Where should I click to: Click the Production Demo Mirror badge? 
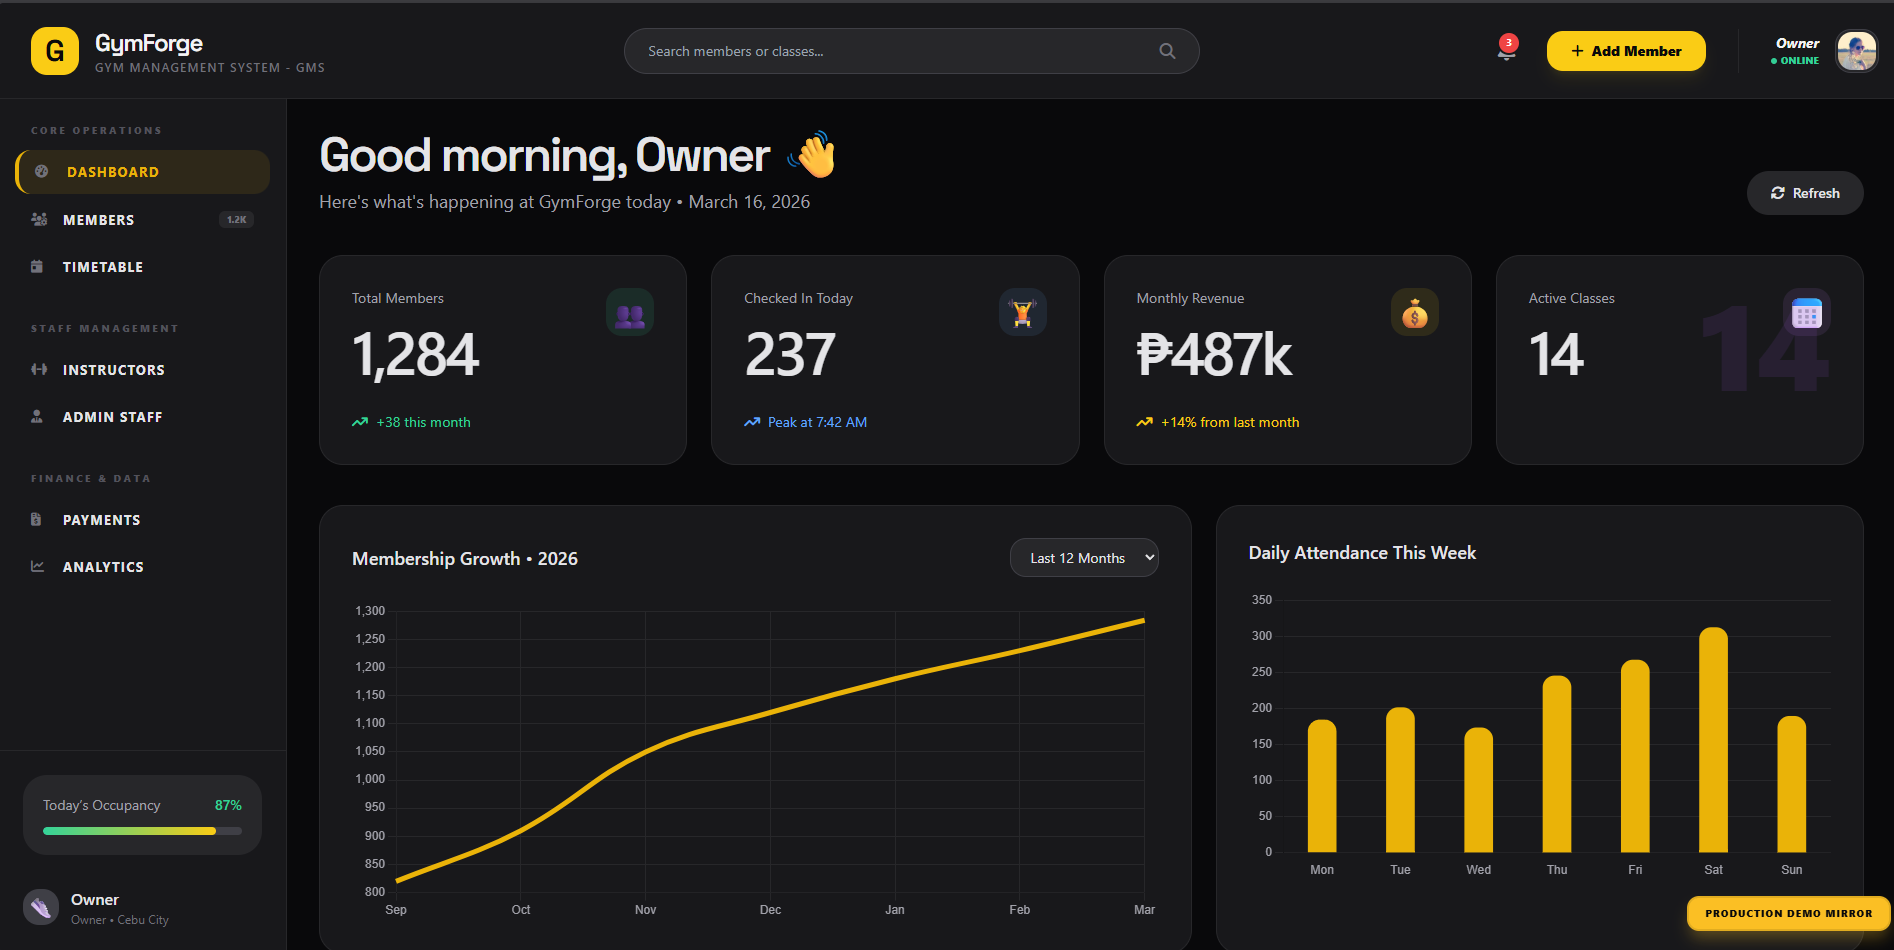point(1788,913)
